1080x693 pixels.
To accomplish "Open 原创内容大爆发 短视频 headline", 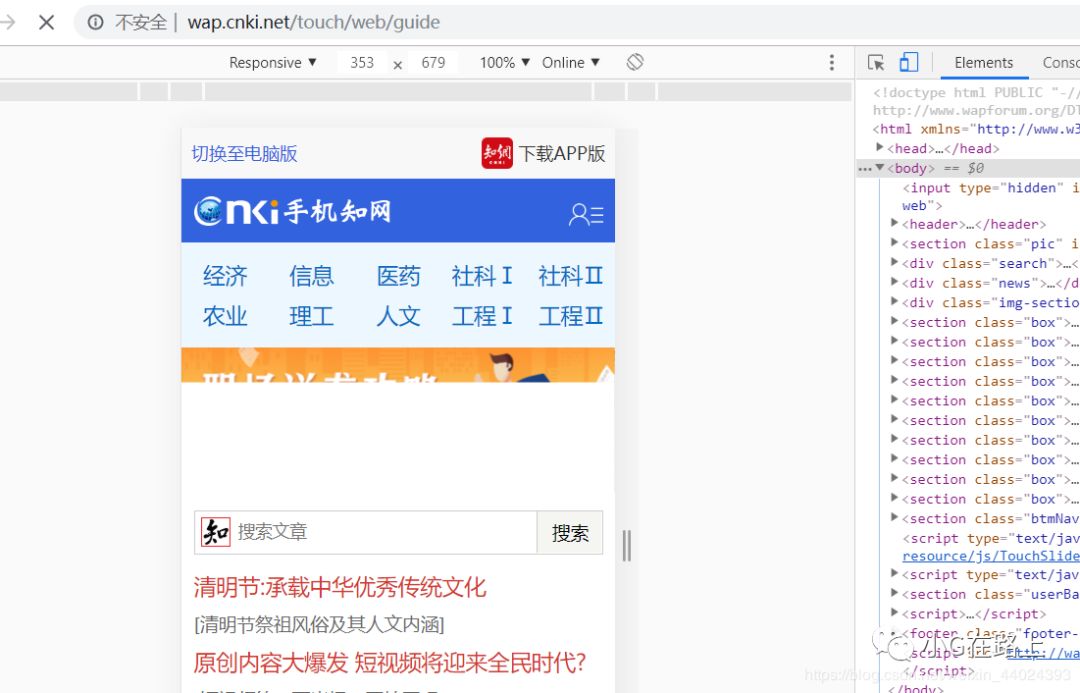I will click(x=389, y=663).
